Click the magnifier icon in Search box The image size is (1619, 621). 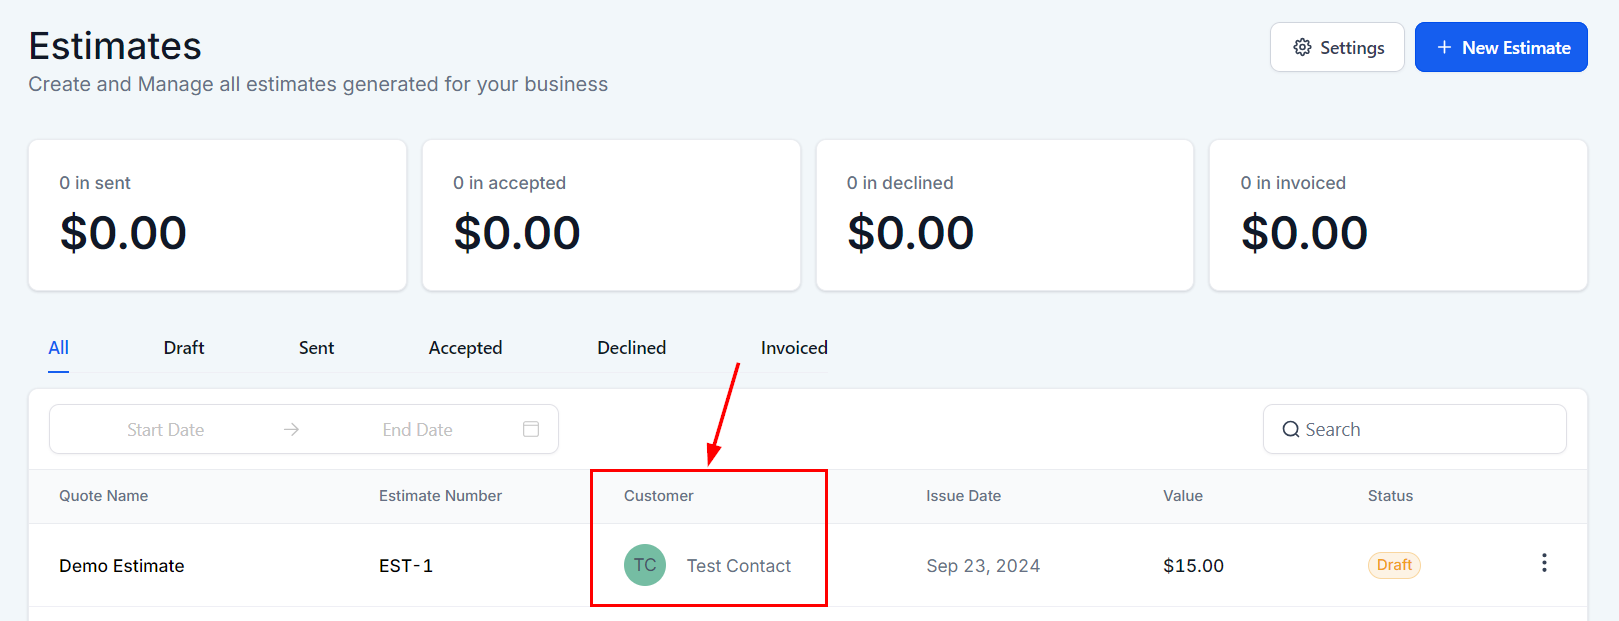click(1291, 429)
